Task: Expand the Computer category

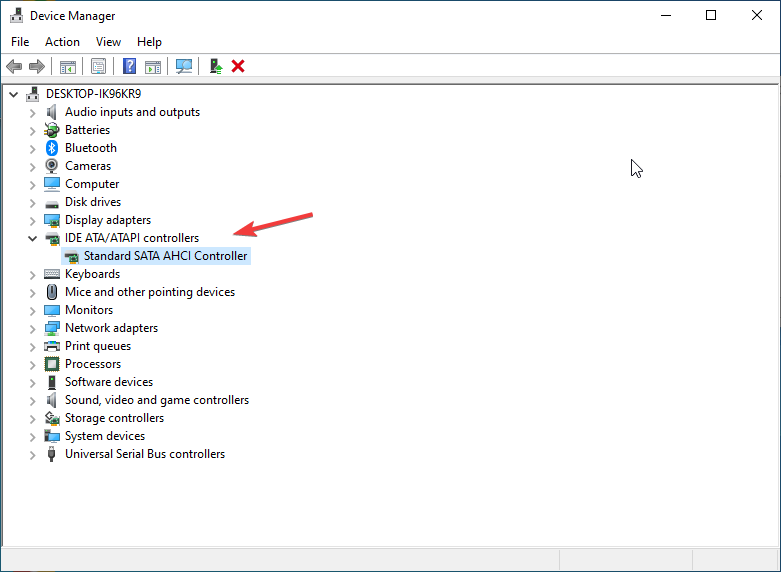Action: (x=32, y=184)
